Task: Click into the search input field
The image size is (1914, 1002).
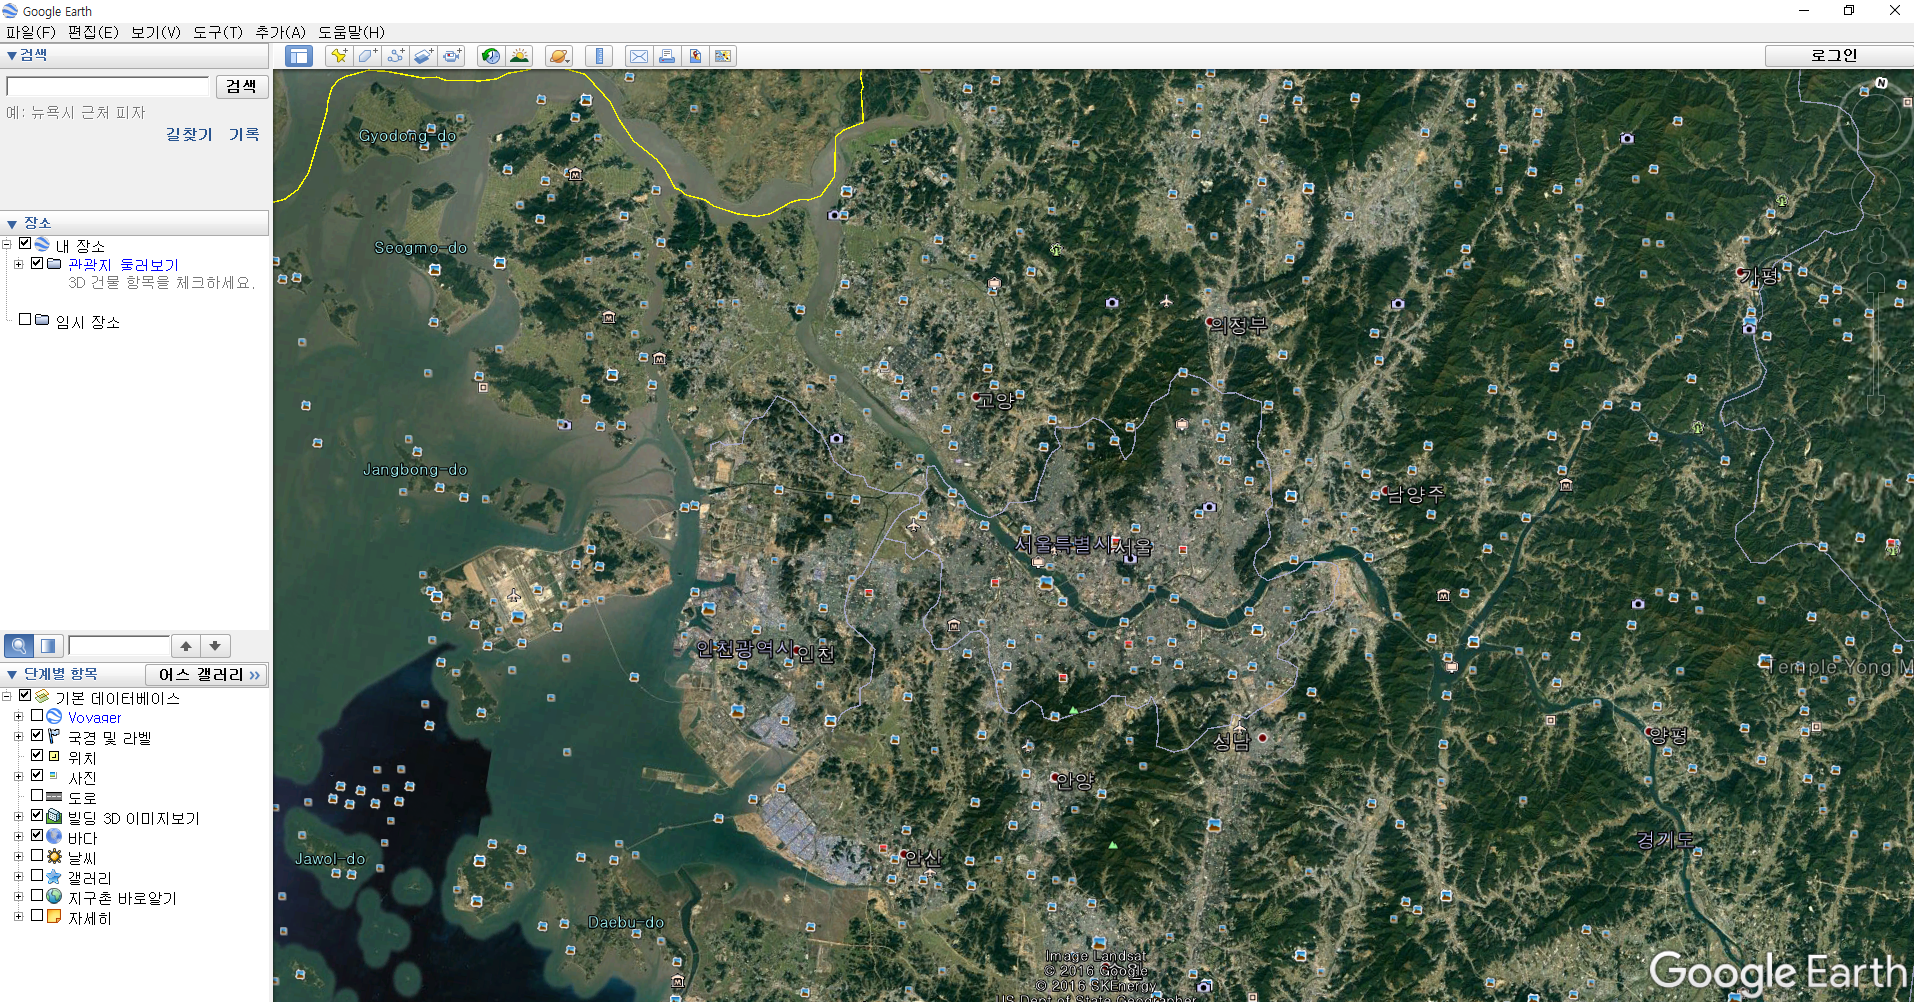Action: [108, 87]
